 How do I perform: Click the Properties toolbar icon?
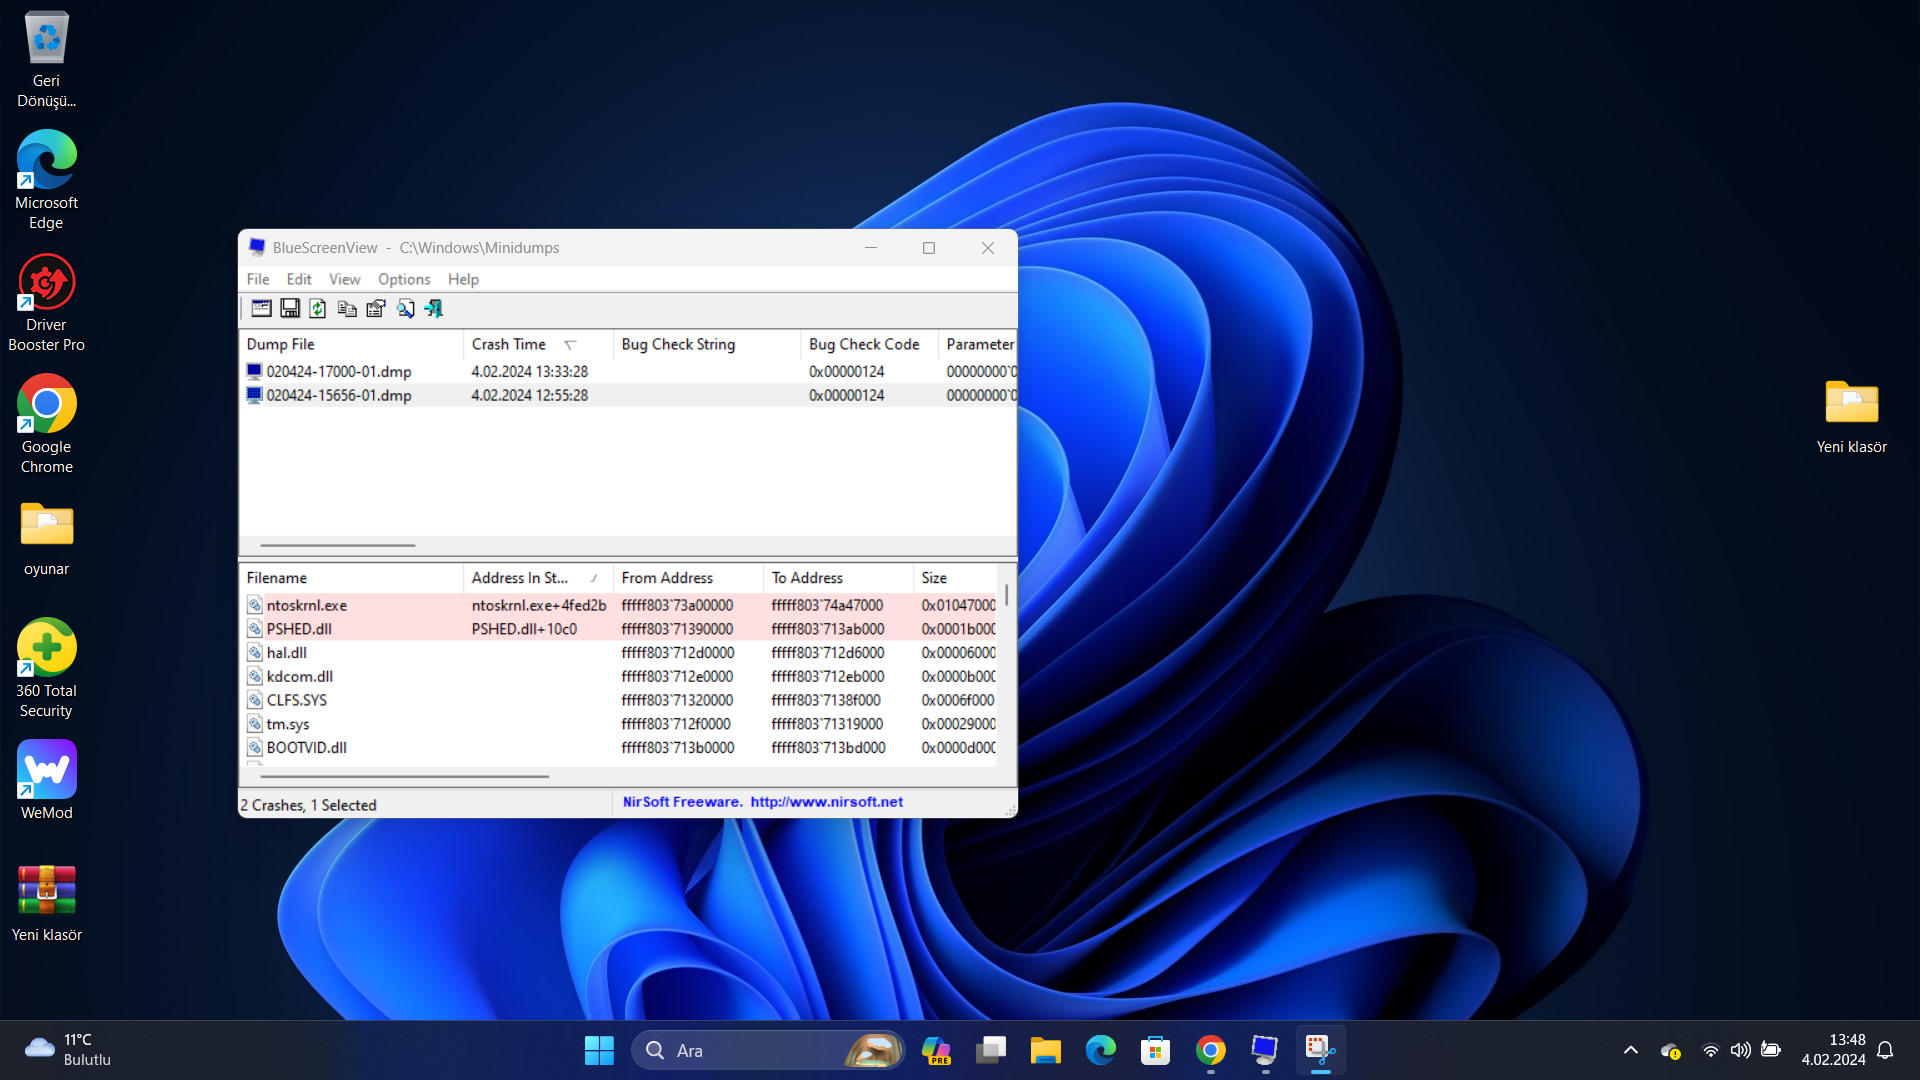pos(376,308)
